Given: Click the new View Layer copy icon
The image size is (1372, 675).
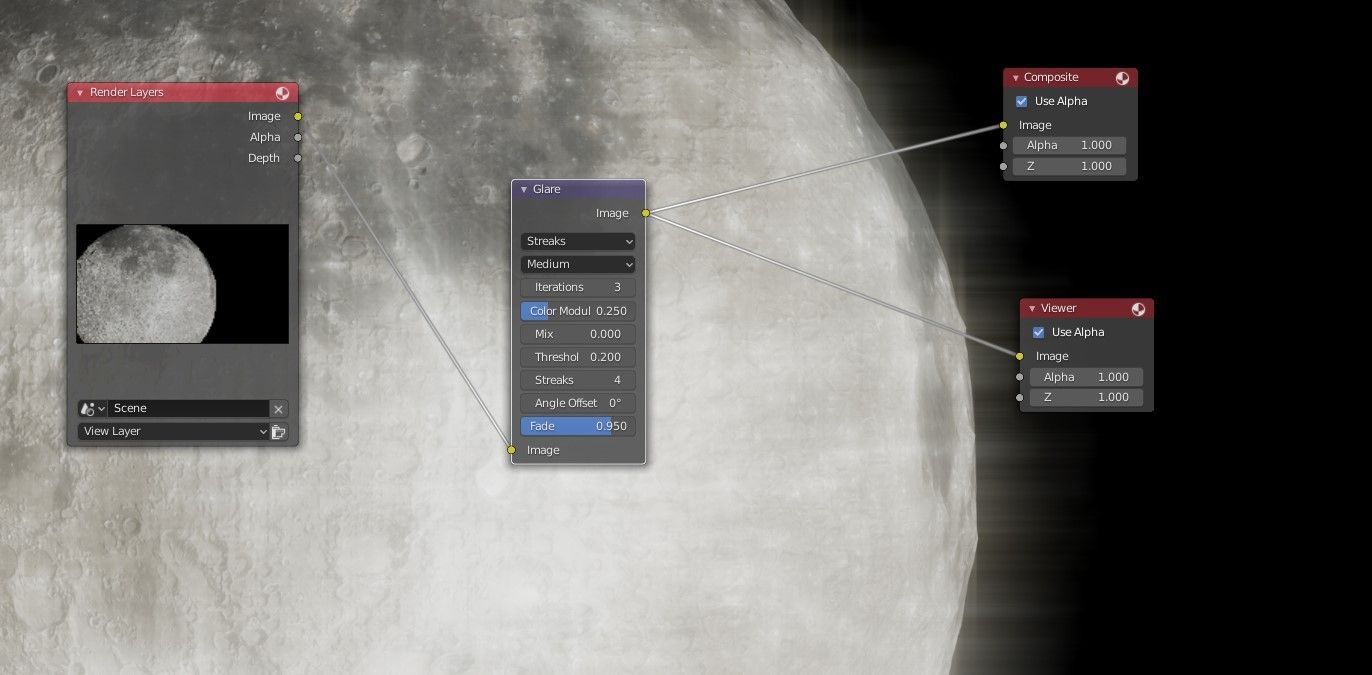Looking at the screenshot, I should [278, 431].
